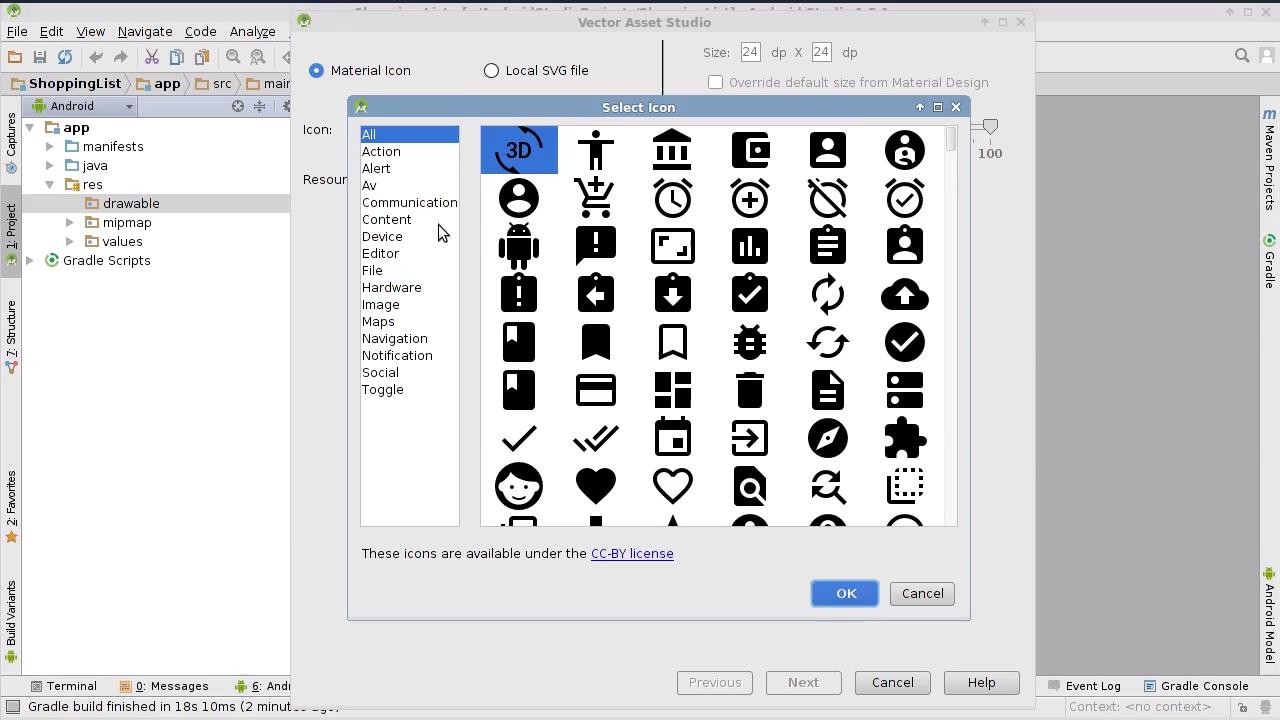Select the Android robot icon
1280x720 pixels.
[519, 246]
